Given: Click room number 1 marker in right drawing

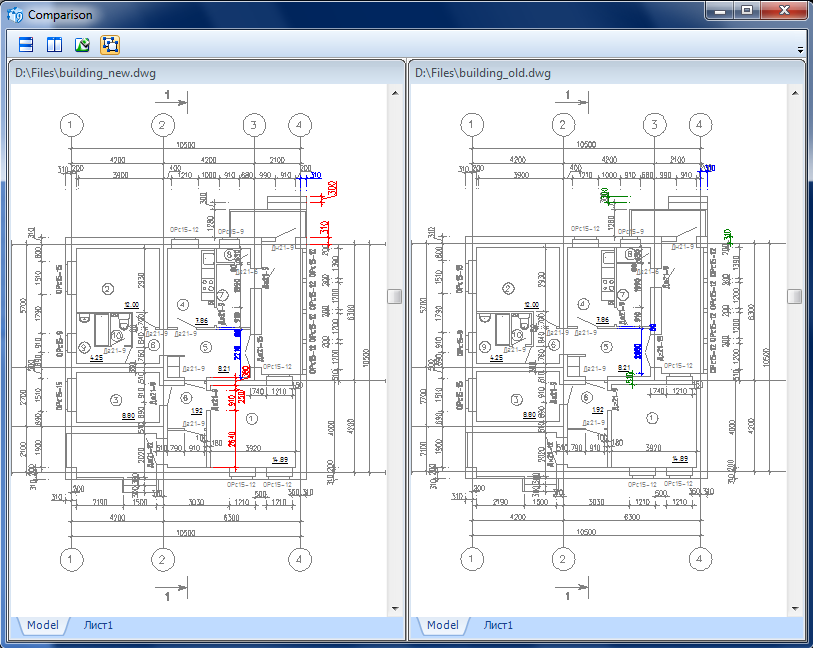Looking at the screenshot, I should (x=652, y=418).
